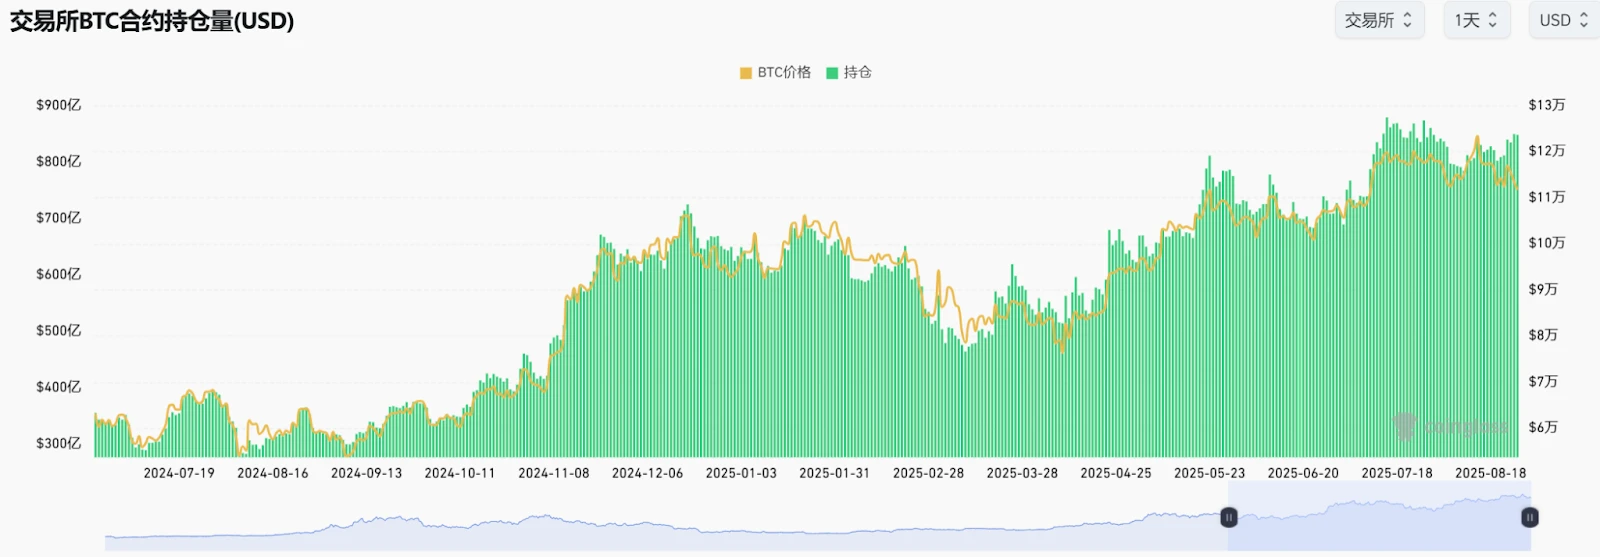
Task: Toggle the BTC价格 series via legend label
Action: pyautogui.click(x=784, y=73)
